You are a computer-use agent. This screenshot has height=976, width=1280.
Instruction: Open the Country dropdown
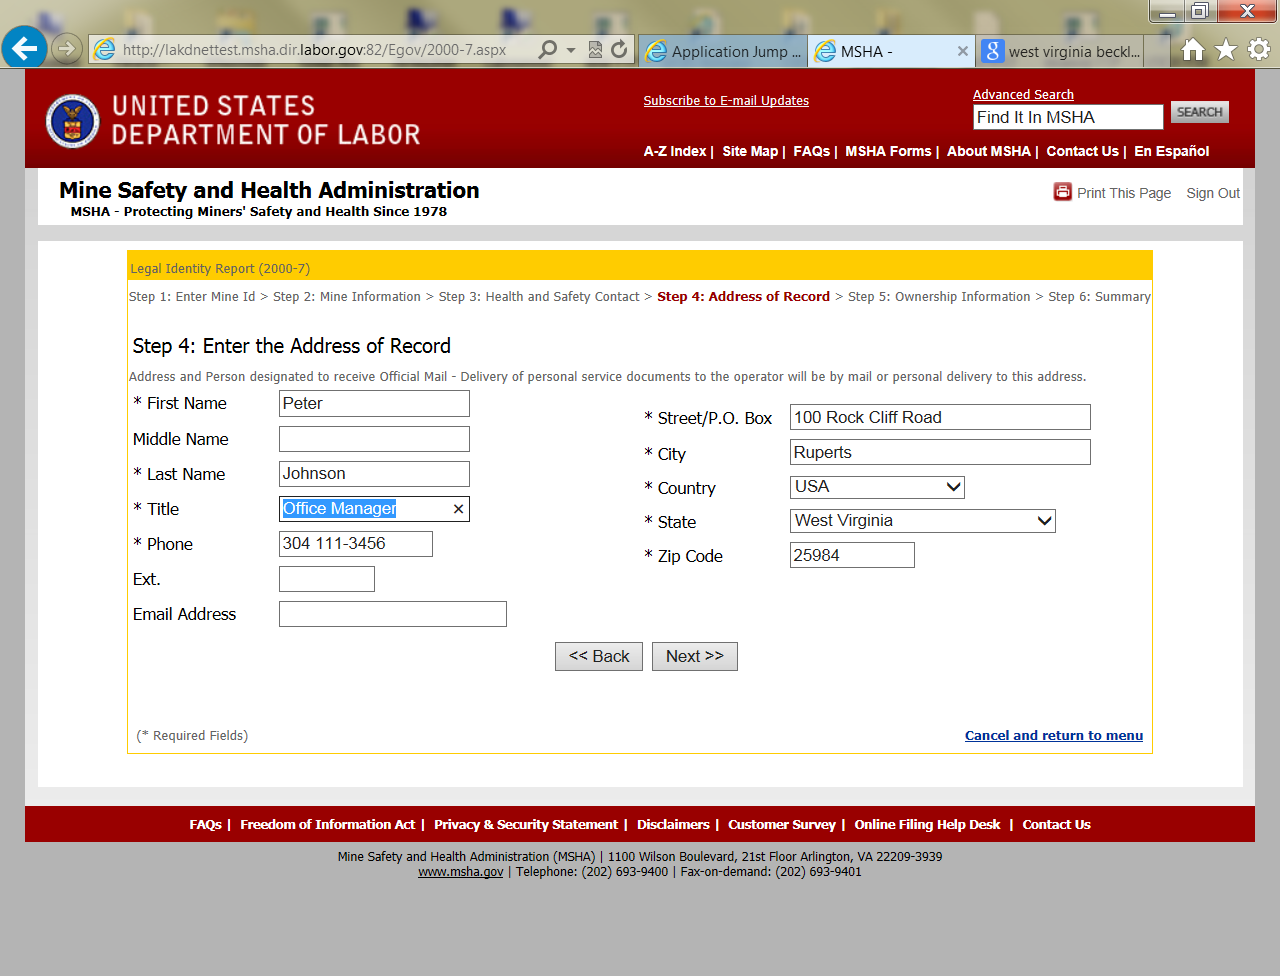(x=877, y=487)
